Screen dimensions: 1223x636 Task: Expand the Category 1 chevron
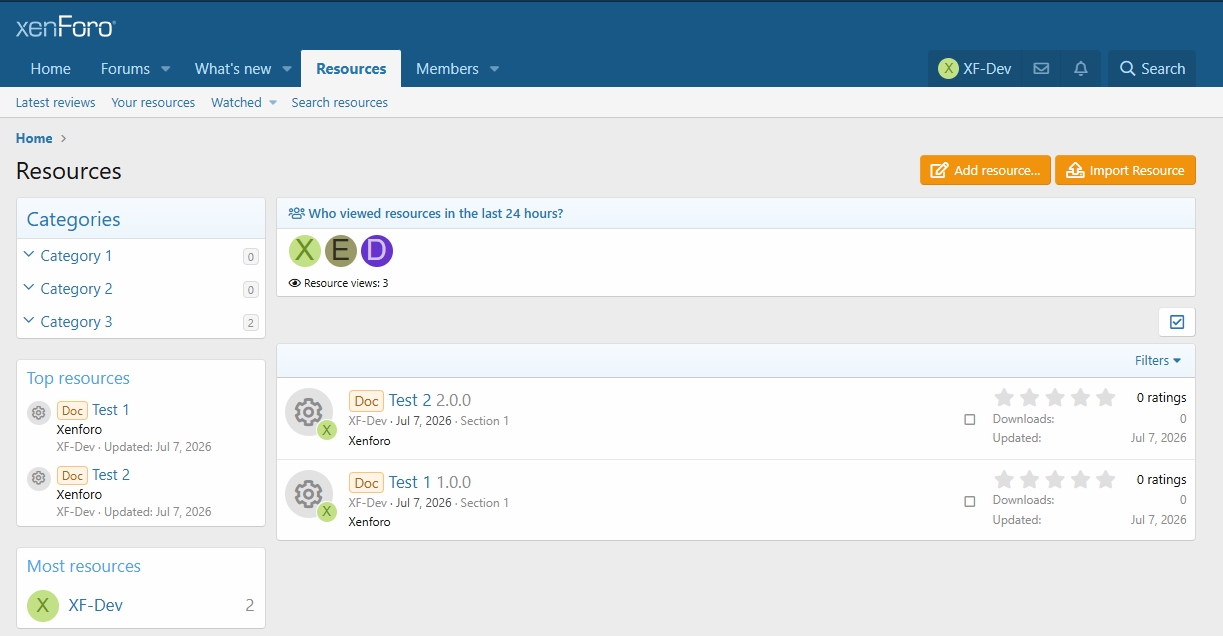pos(29,255)
